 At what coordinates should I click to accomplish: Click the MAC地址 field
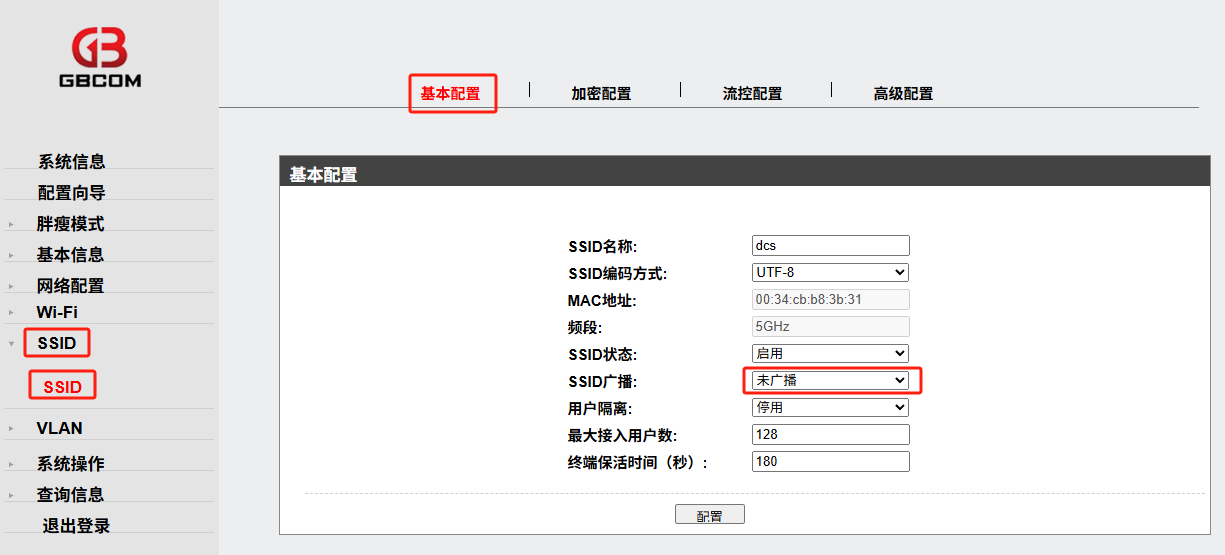click(831, 299)
